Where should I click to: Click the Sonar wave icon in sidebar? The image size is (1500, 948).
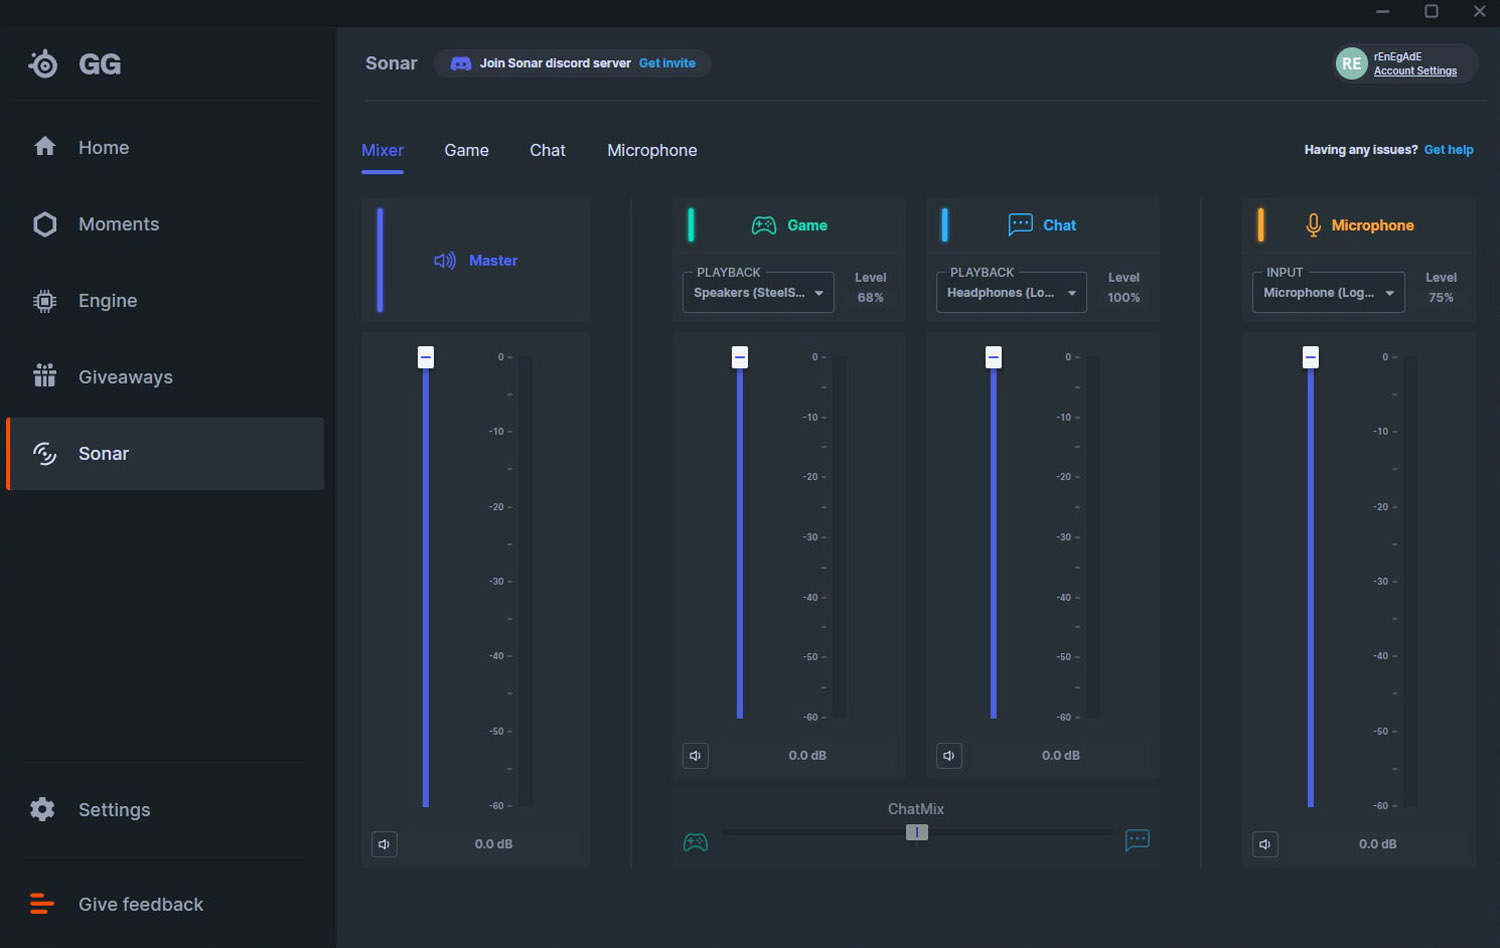(x=45, y=453)
